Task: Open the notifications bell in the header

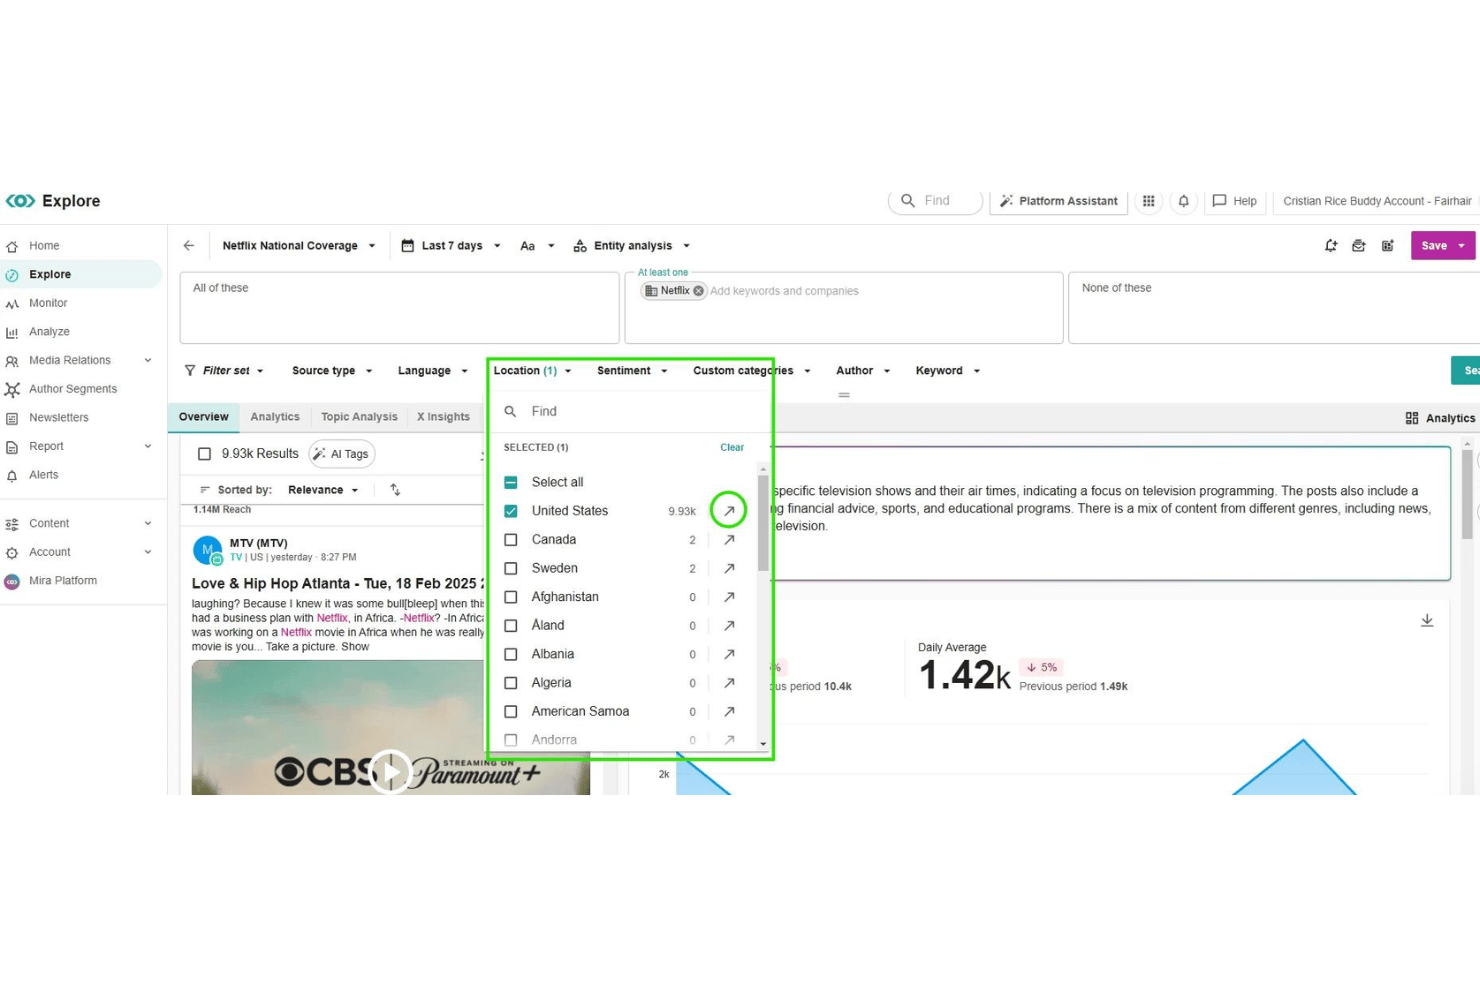Action: coord(1184,201)
